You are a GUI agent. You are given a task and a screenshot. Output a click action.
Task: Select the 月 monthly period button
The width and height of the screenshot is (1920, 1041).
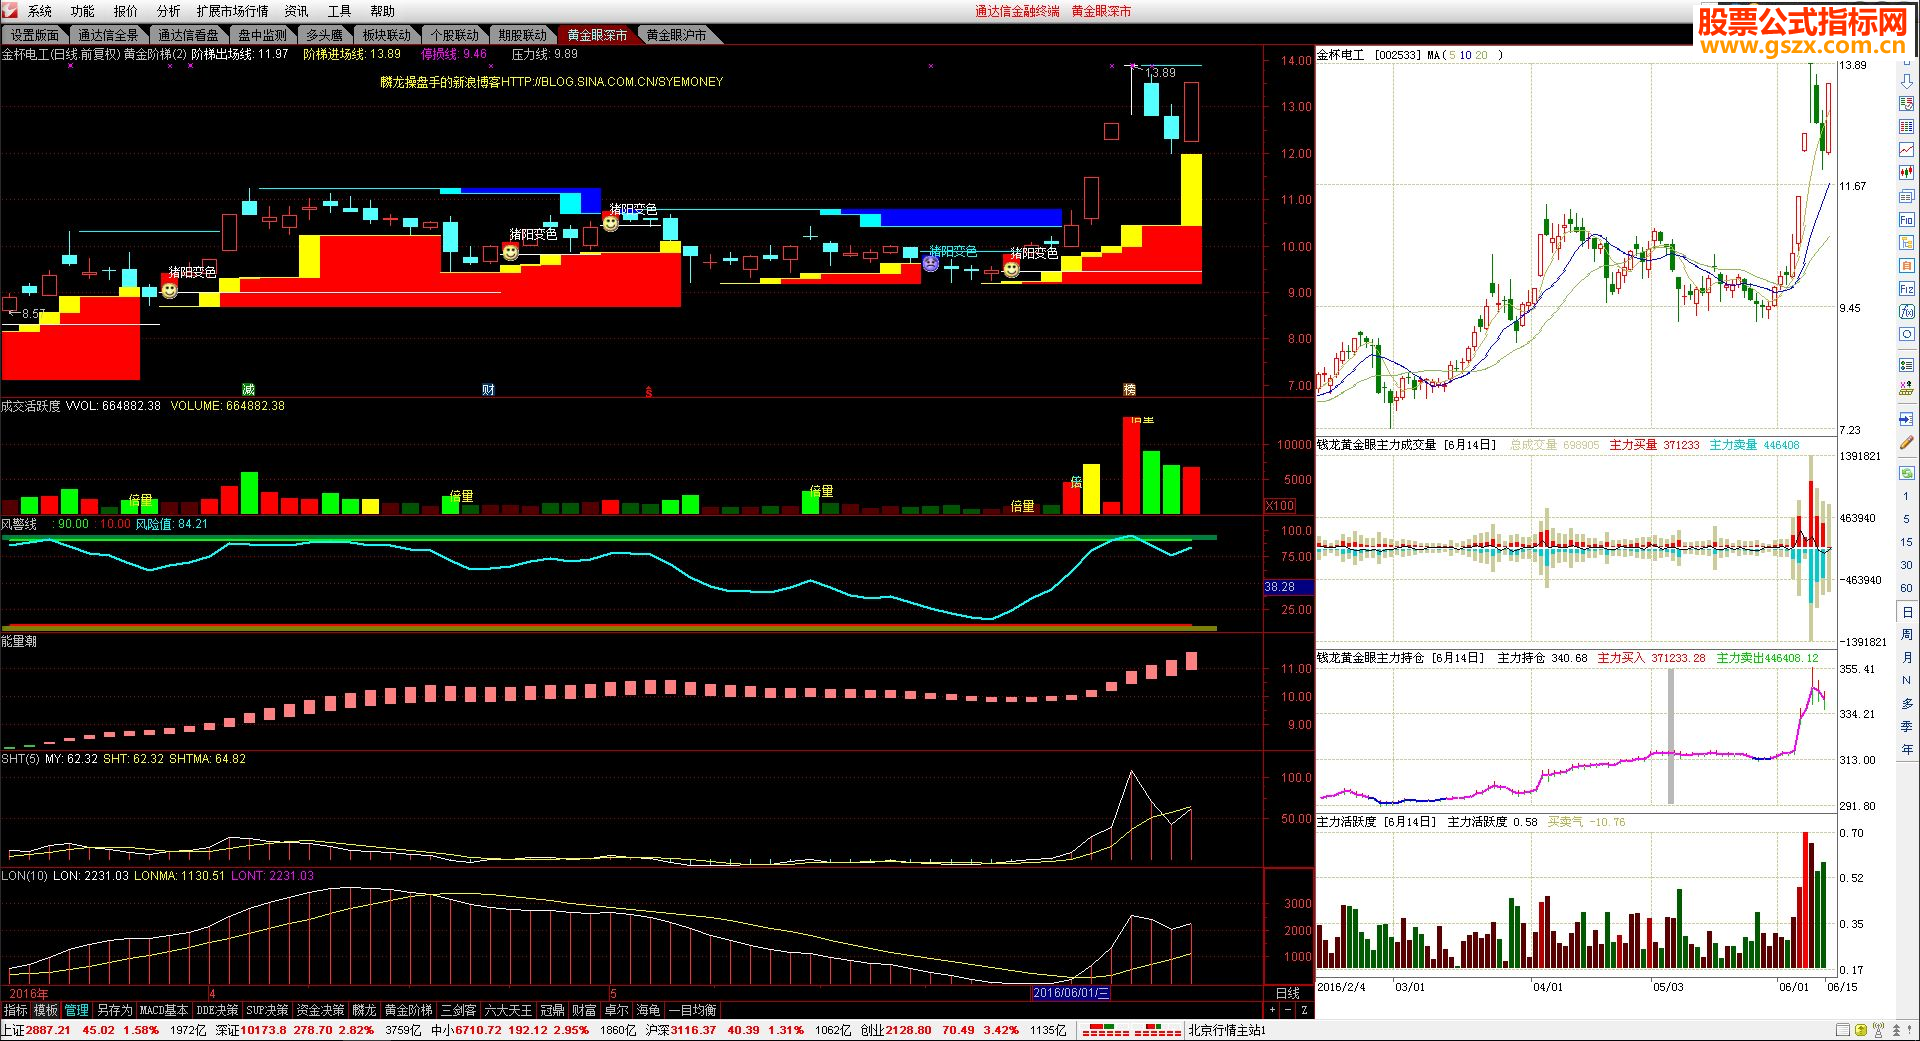tap(1906, 657)
